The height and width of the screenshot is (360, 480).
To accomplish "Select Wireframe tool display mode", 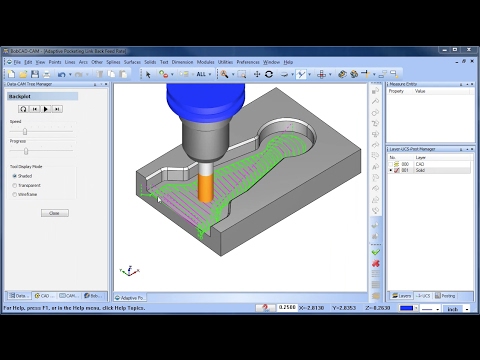I will click(14, 194).
